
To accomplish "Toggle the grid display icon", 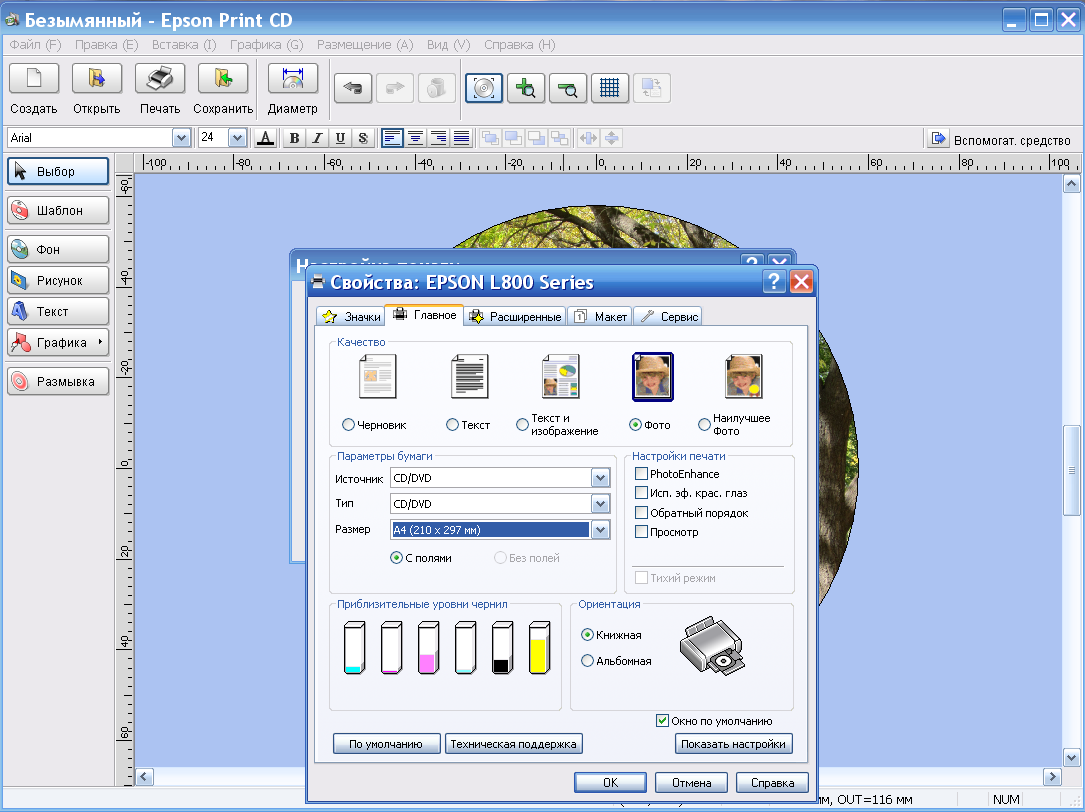I will tap(610, 89).
